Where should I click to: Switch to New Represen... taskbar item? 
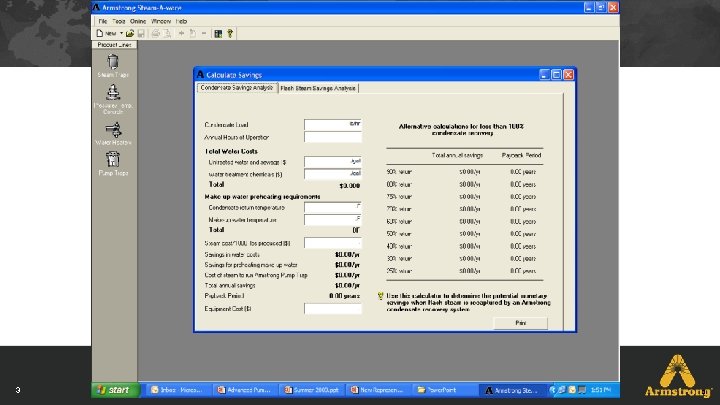coord(378,390)
